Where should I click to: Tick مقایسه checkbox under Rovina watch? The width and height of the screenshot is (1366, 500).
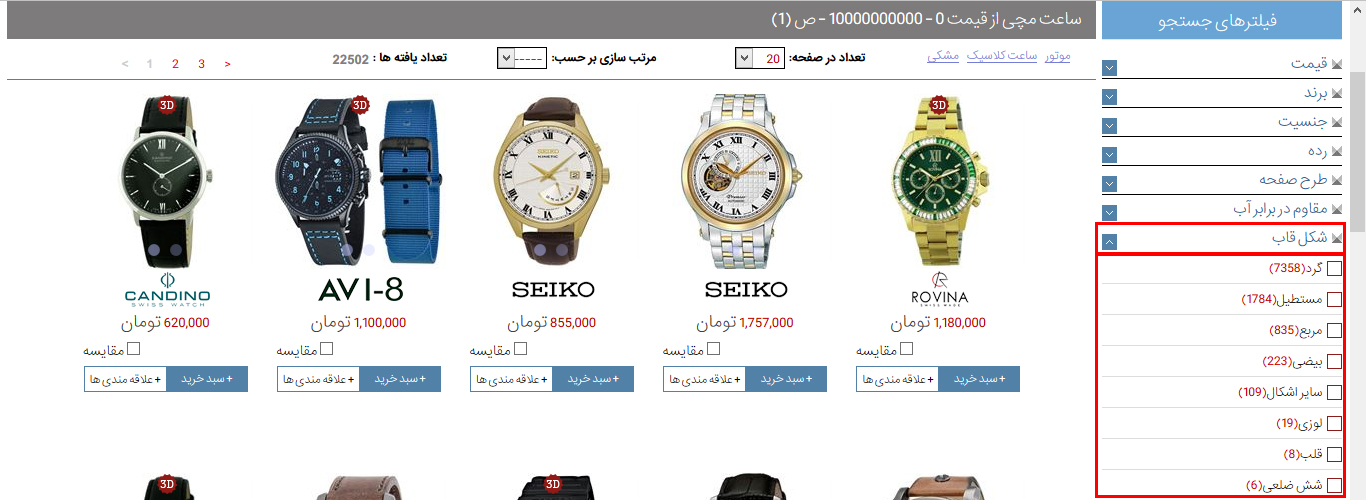pyautogui.click(x=906, y=349)
